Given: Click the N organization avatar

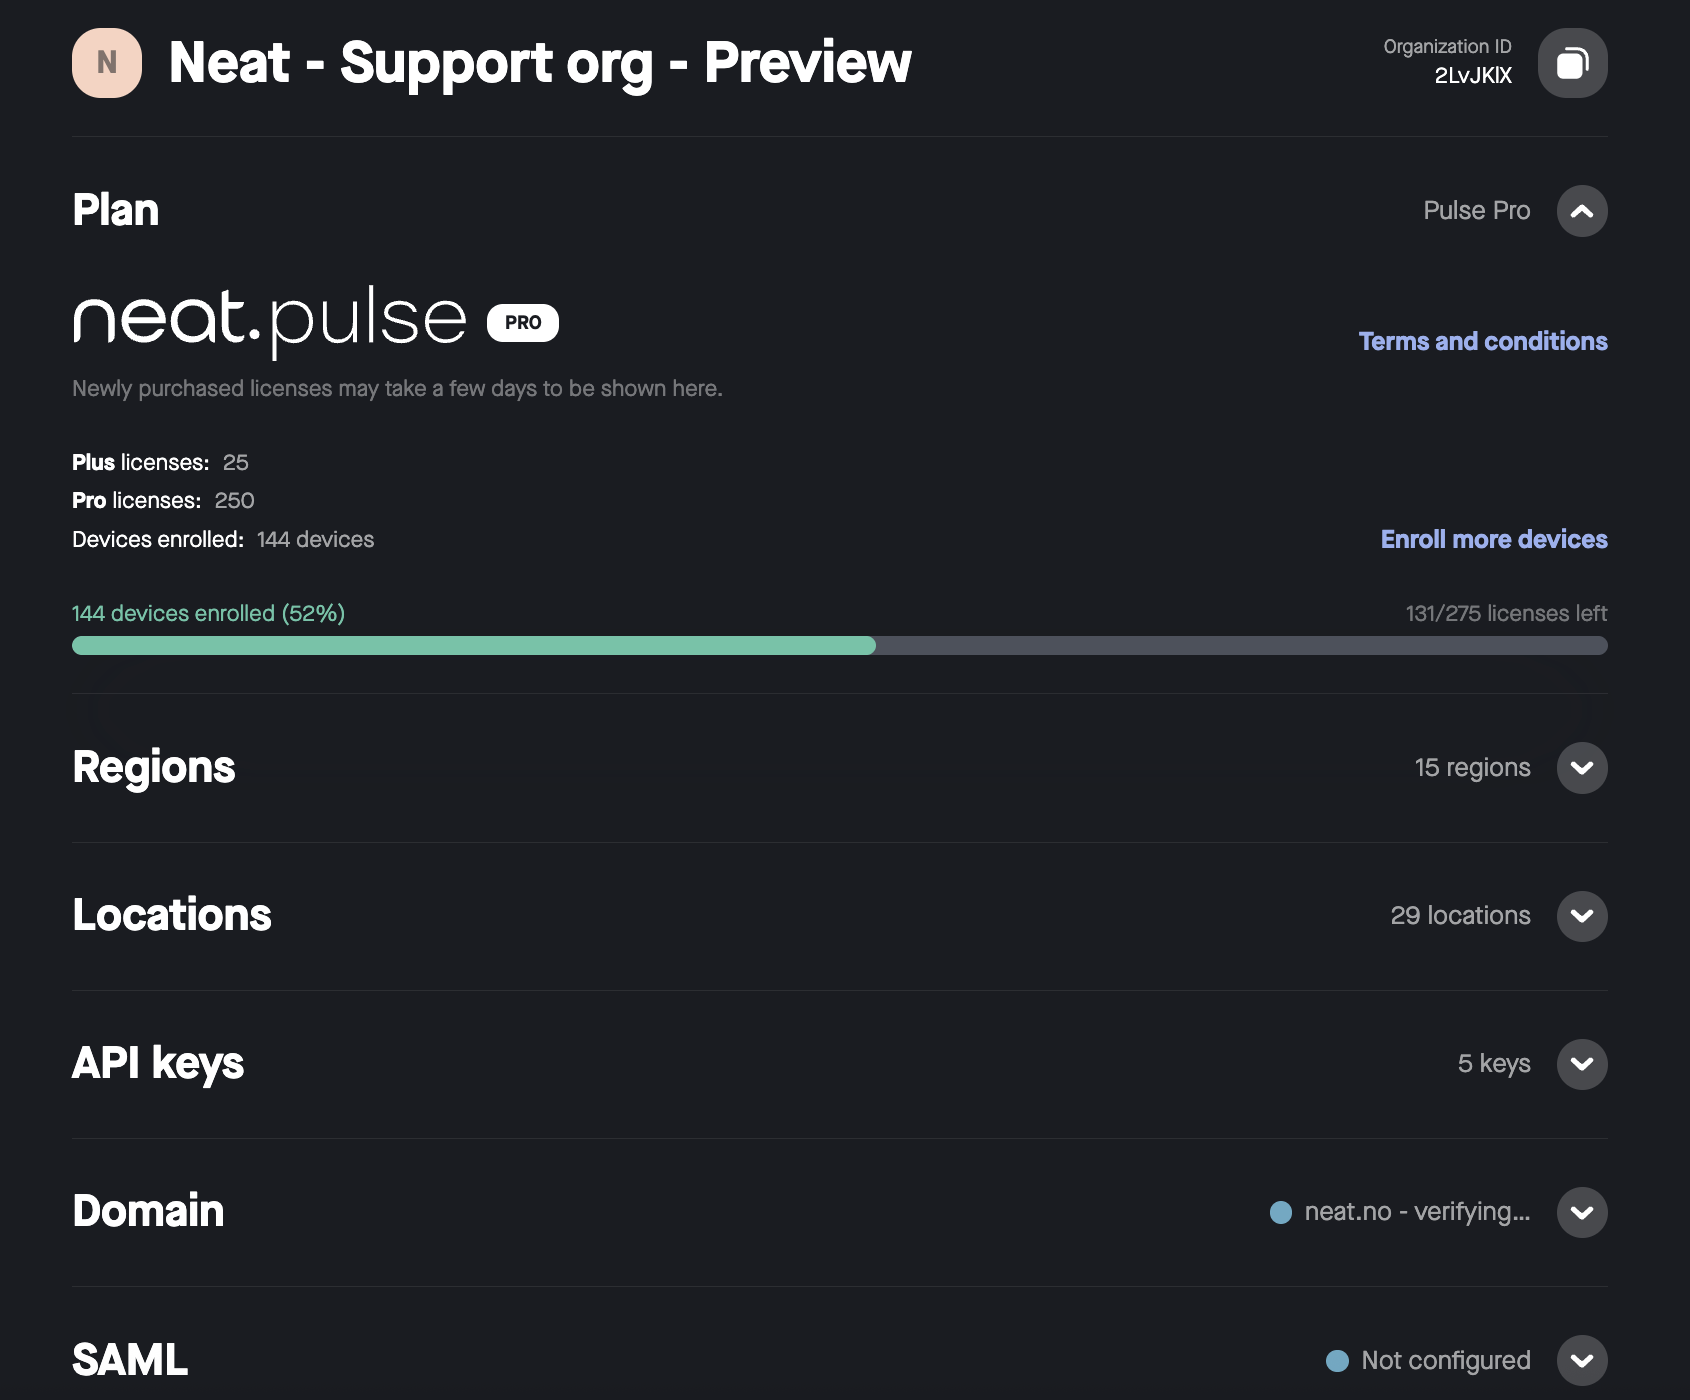Looking at the screenshot, I should coord(107,63).
